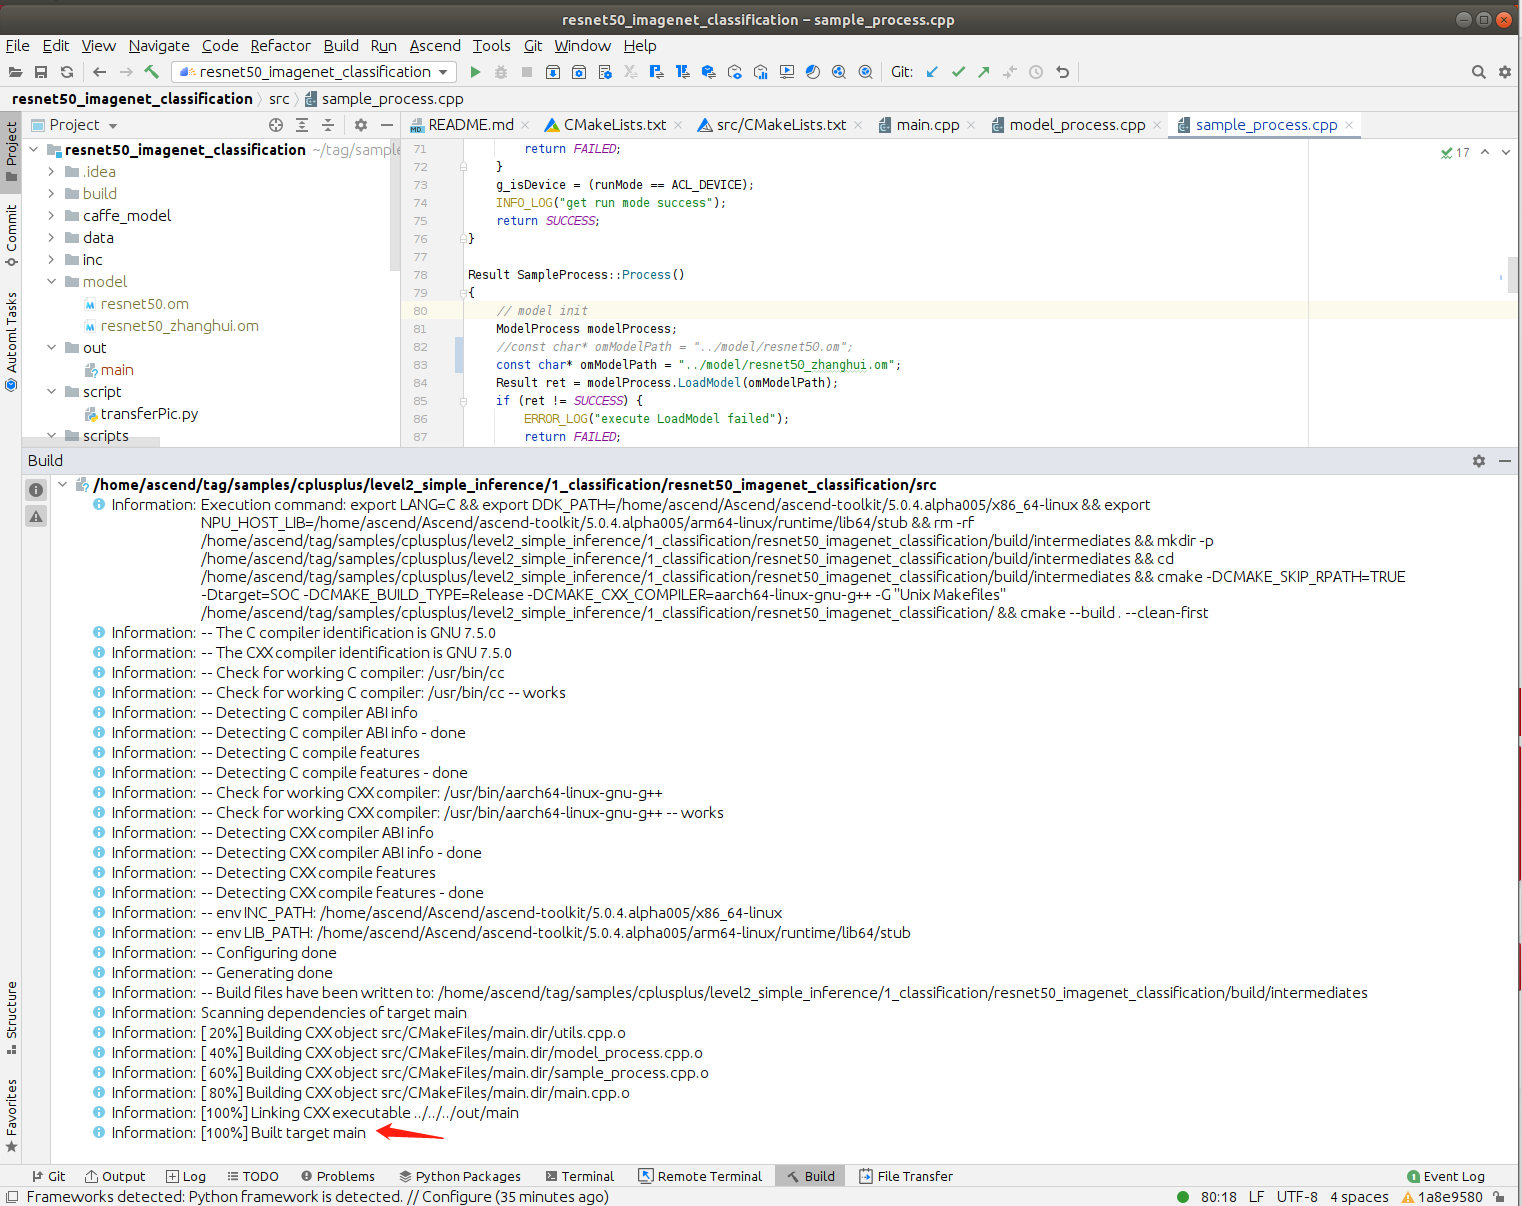Open the Event Log button
The image size is (1522, 1206).
[1445, 1176]
